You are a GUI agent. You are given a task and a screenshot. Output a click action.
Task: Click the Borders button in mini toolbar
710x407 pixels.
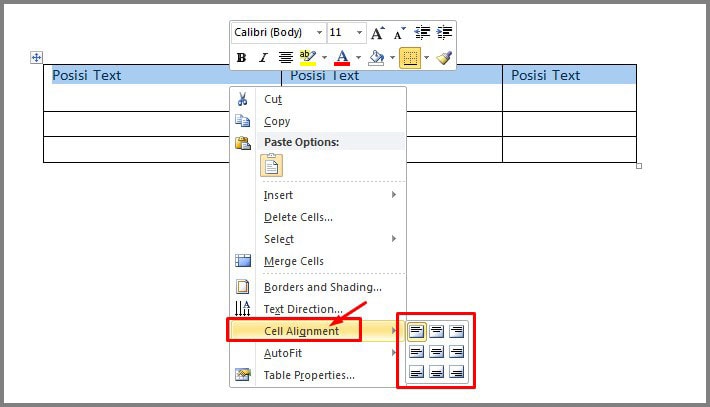[410, 58]
